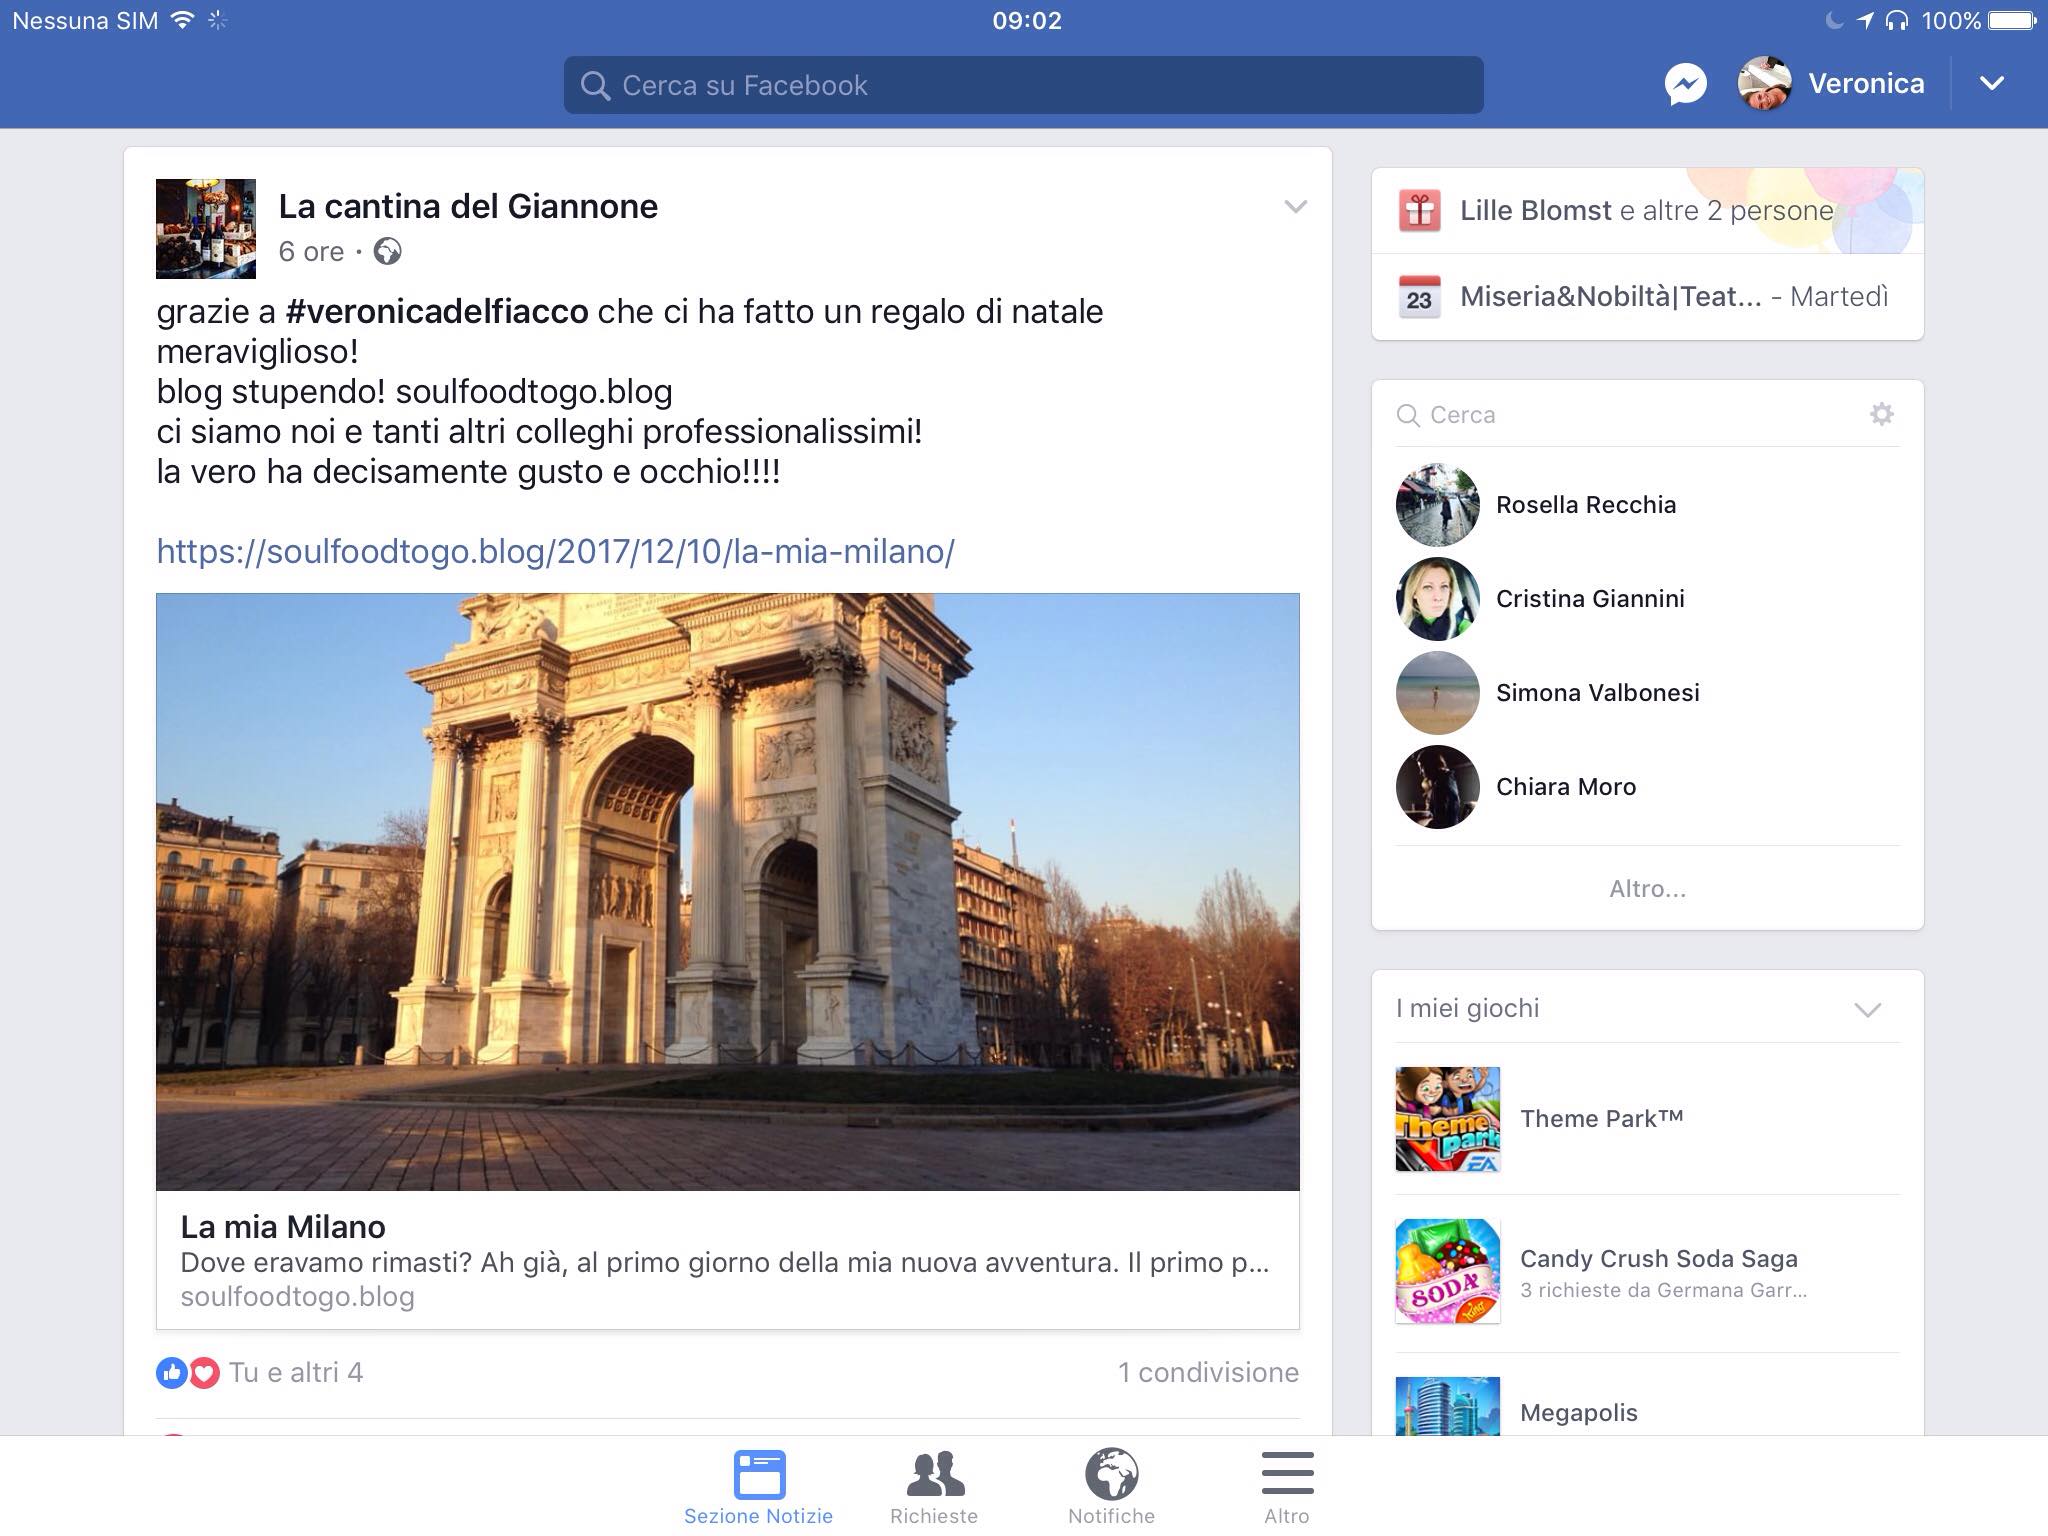2048x1536 pixels.
Task: Open Theme Park™ game label
Action: [x=1601, y=1119]
